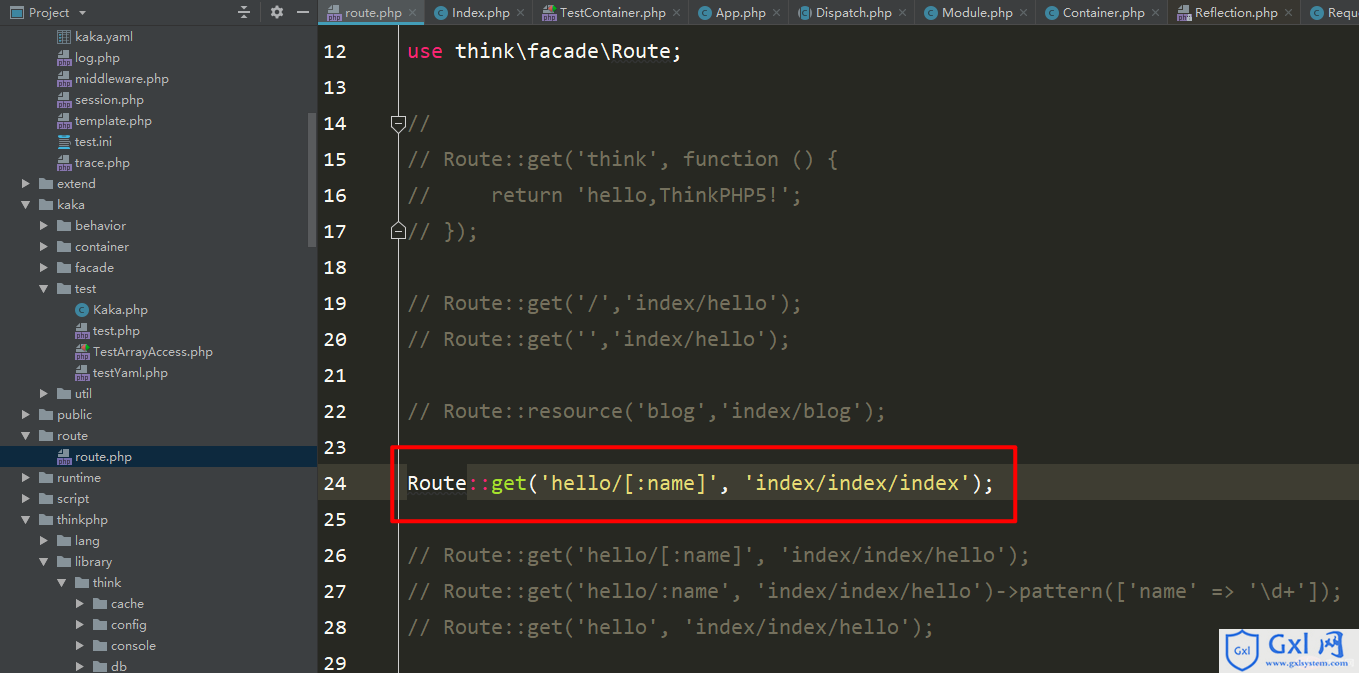Collapse the think folder arrow
The height and width of the screenshot is (673, 1359).
[x=62, y=583]
